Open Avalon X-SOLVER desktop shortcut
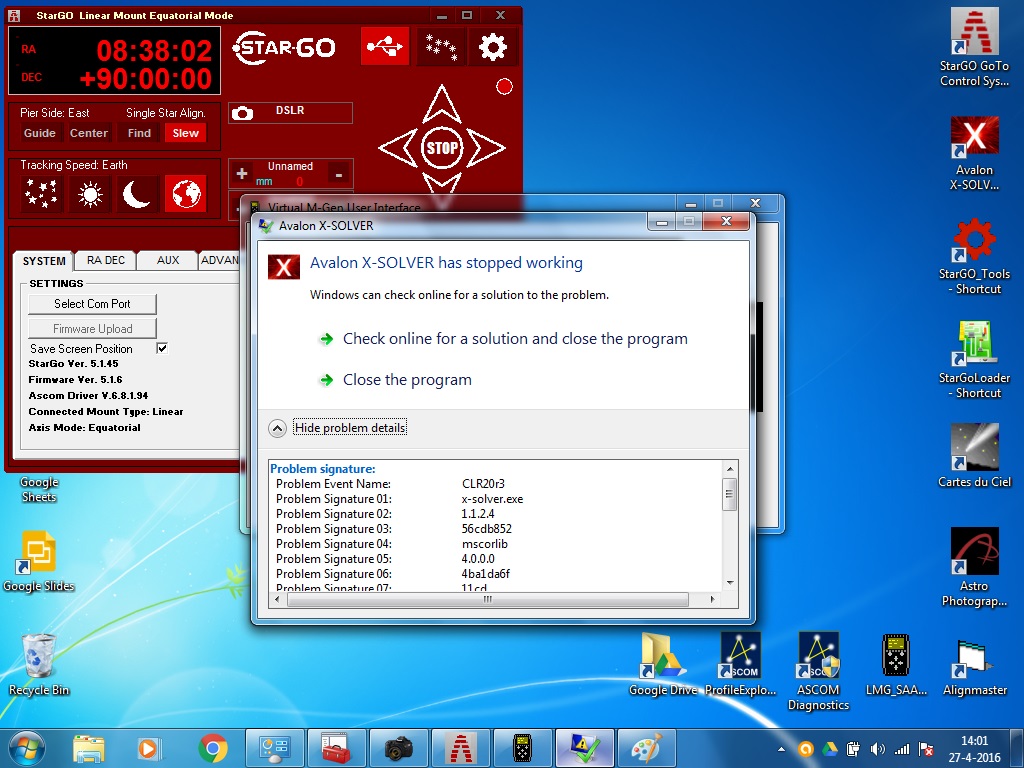Screen dimensions: 1024x768 coord(974,153)
